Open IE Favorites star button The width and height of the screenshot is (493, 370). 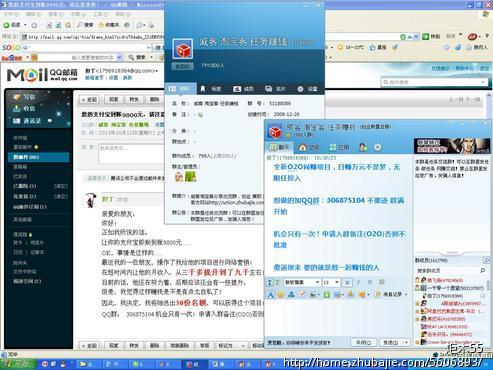[x=108, y=25]
